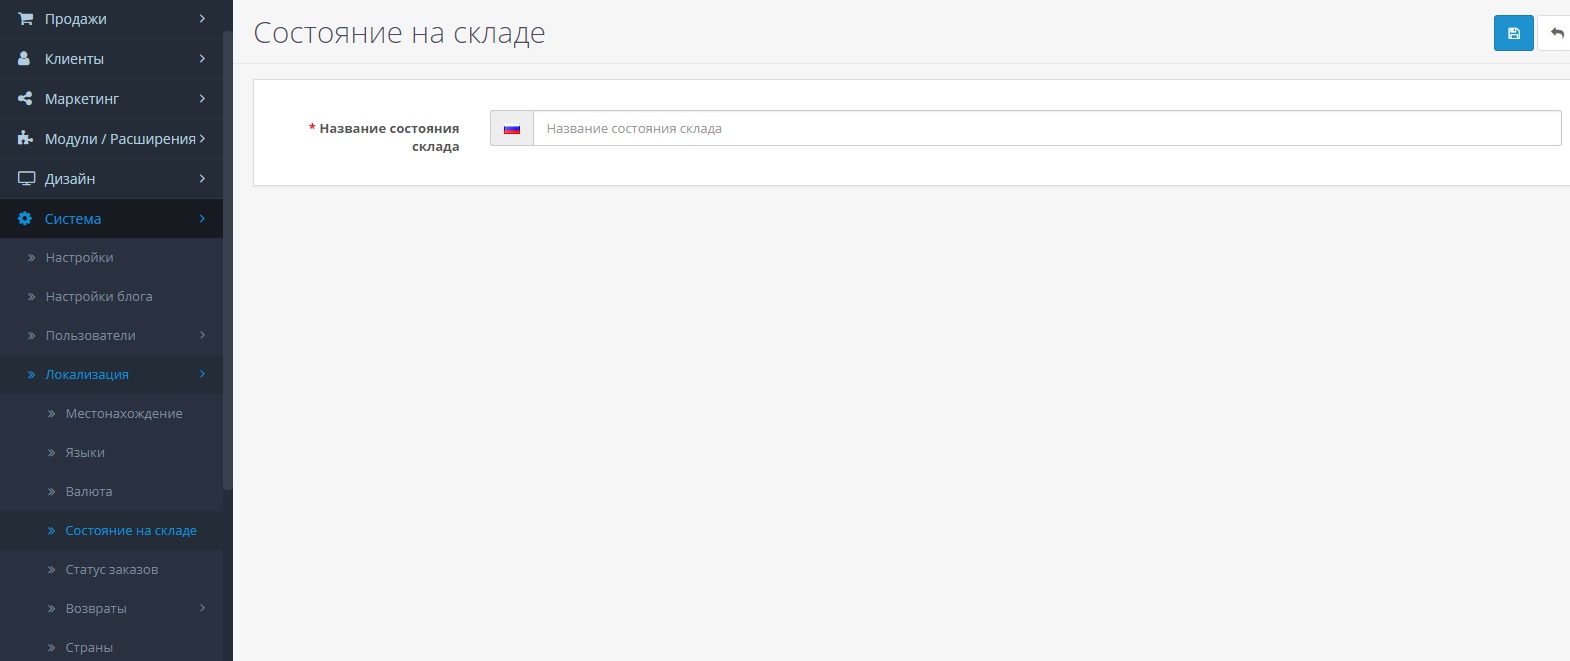
Task: Focus the Название состояния склада text field
Action: [1046, 129]
